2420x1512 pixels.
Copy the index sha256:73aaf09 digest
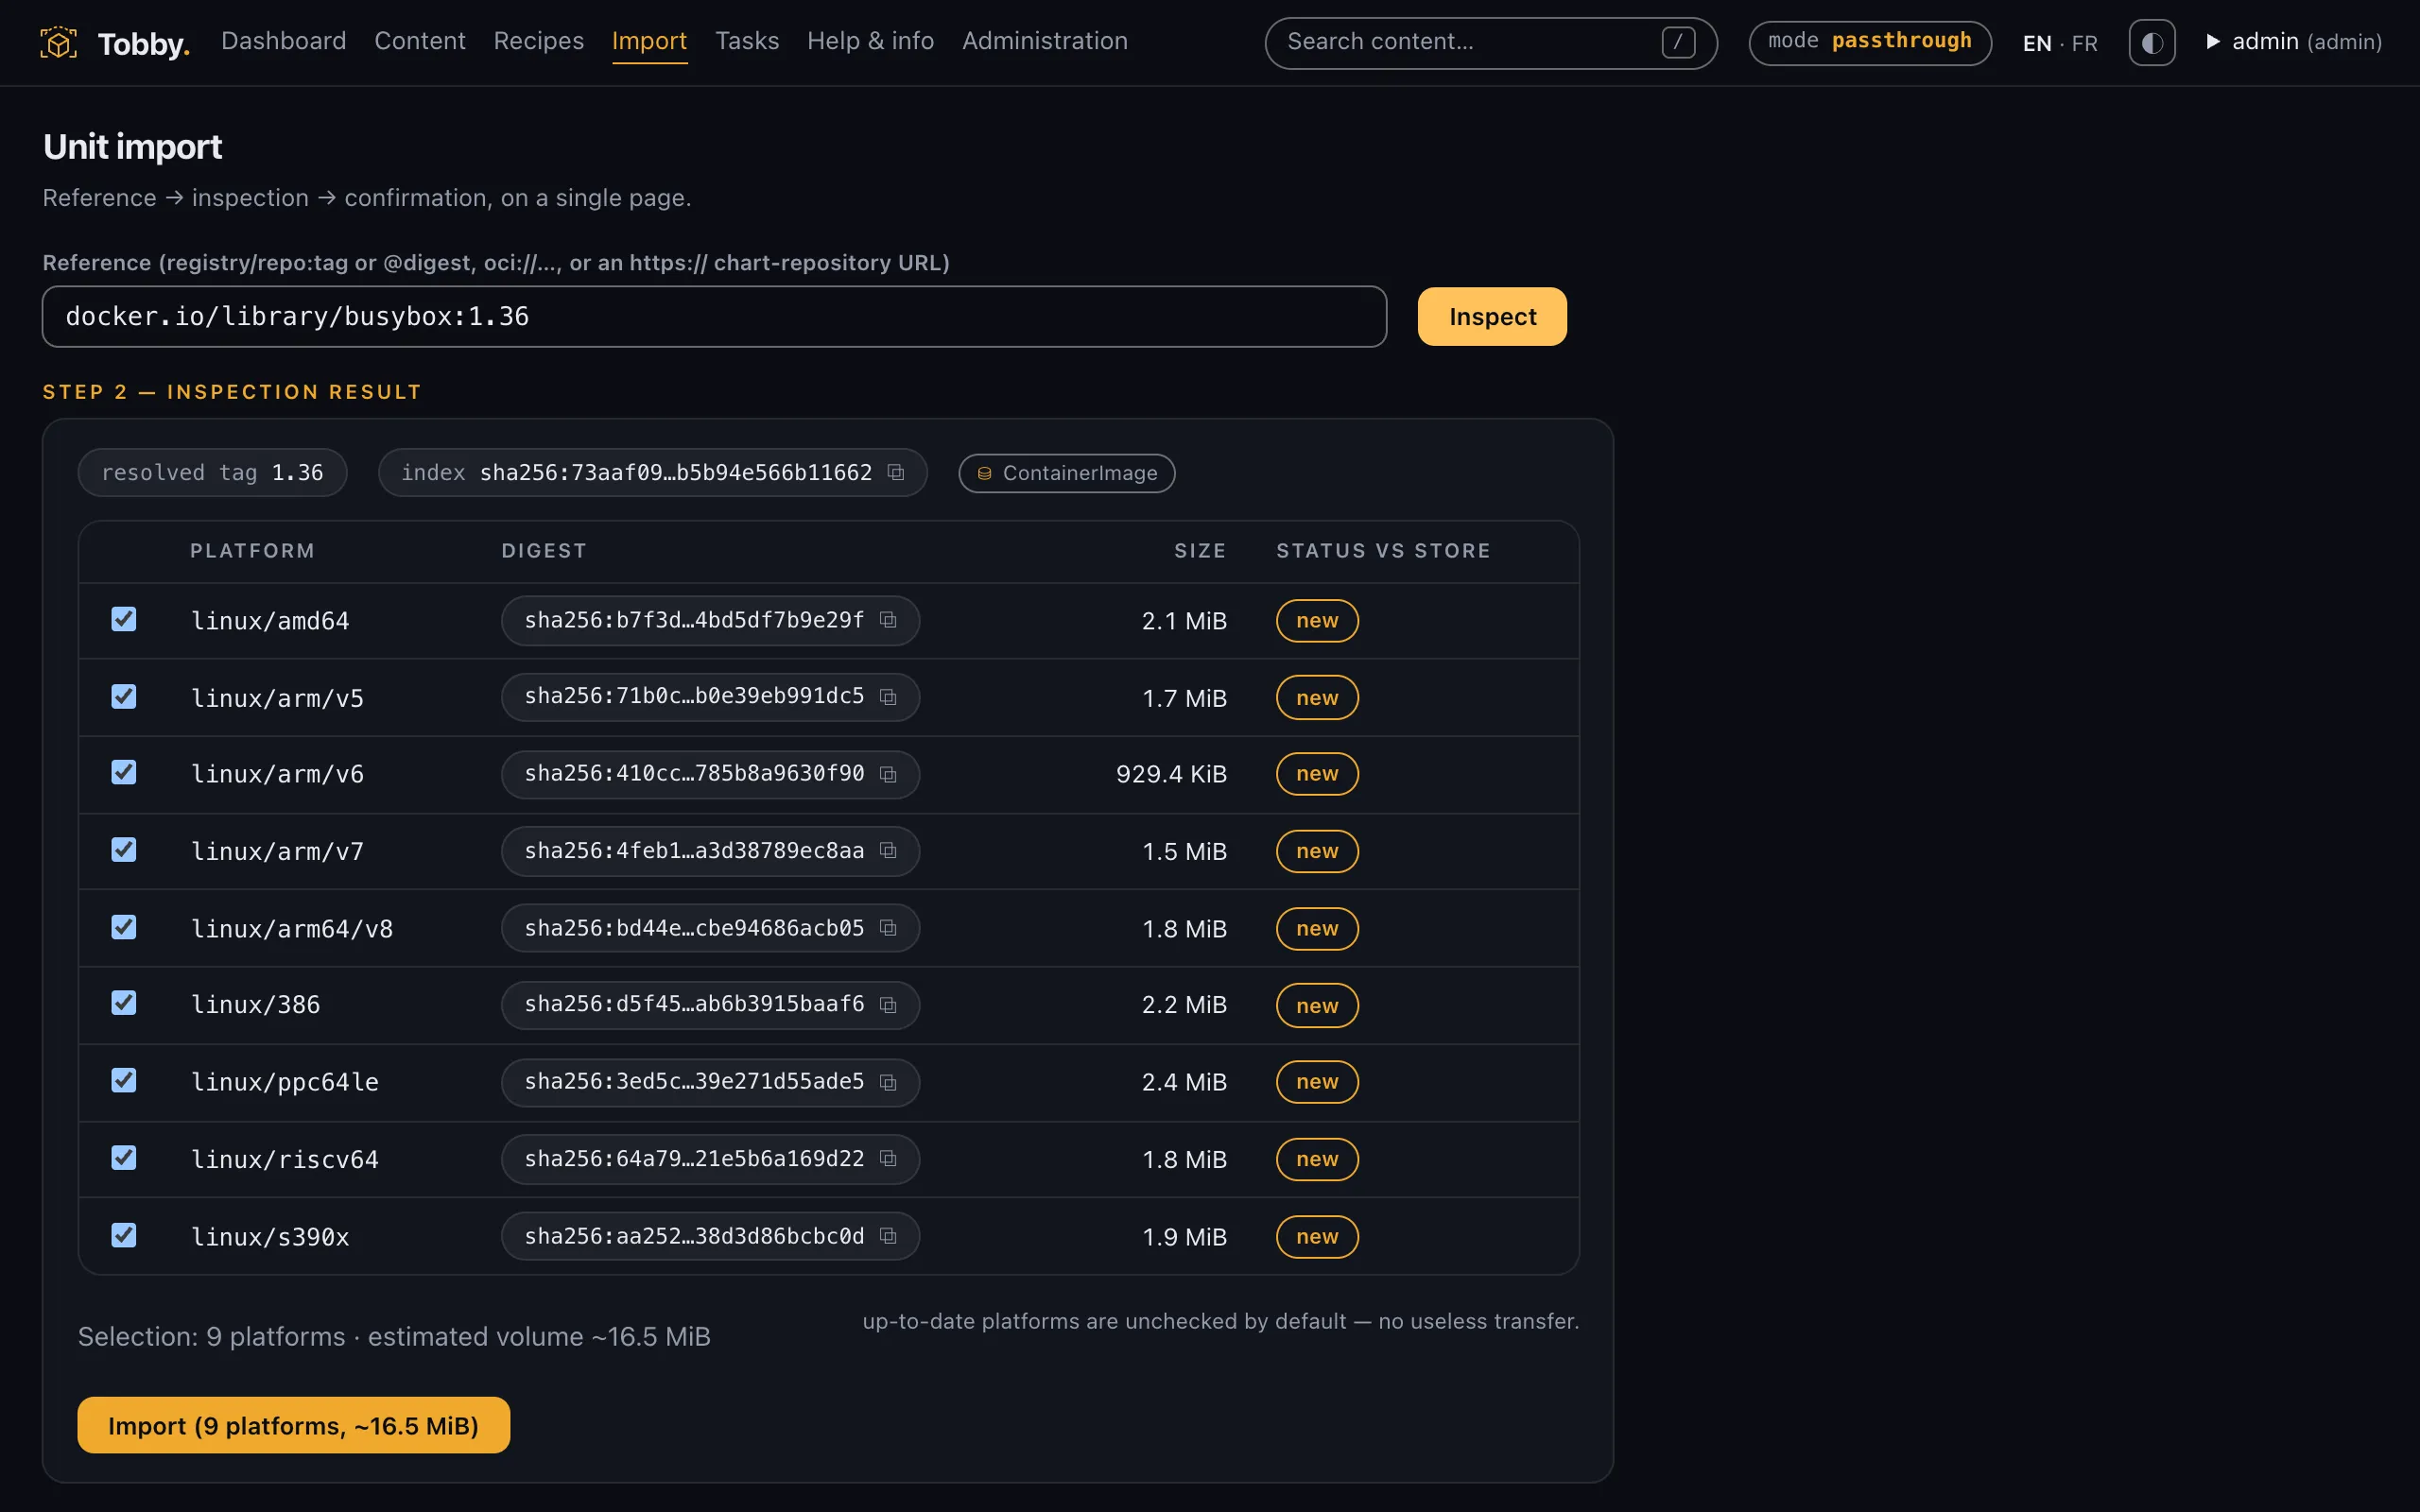coord(896,472)
